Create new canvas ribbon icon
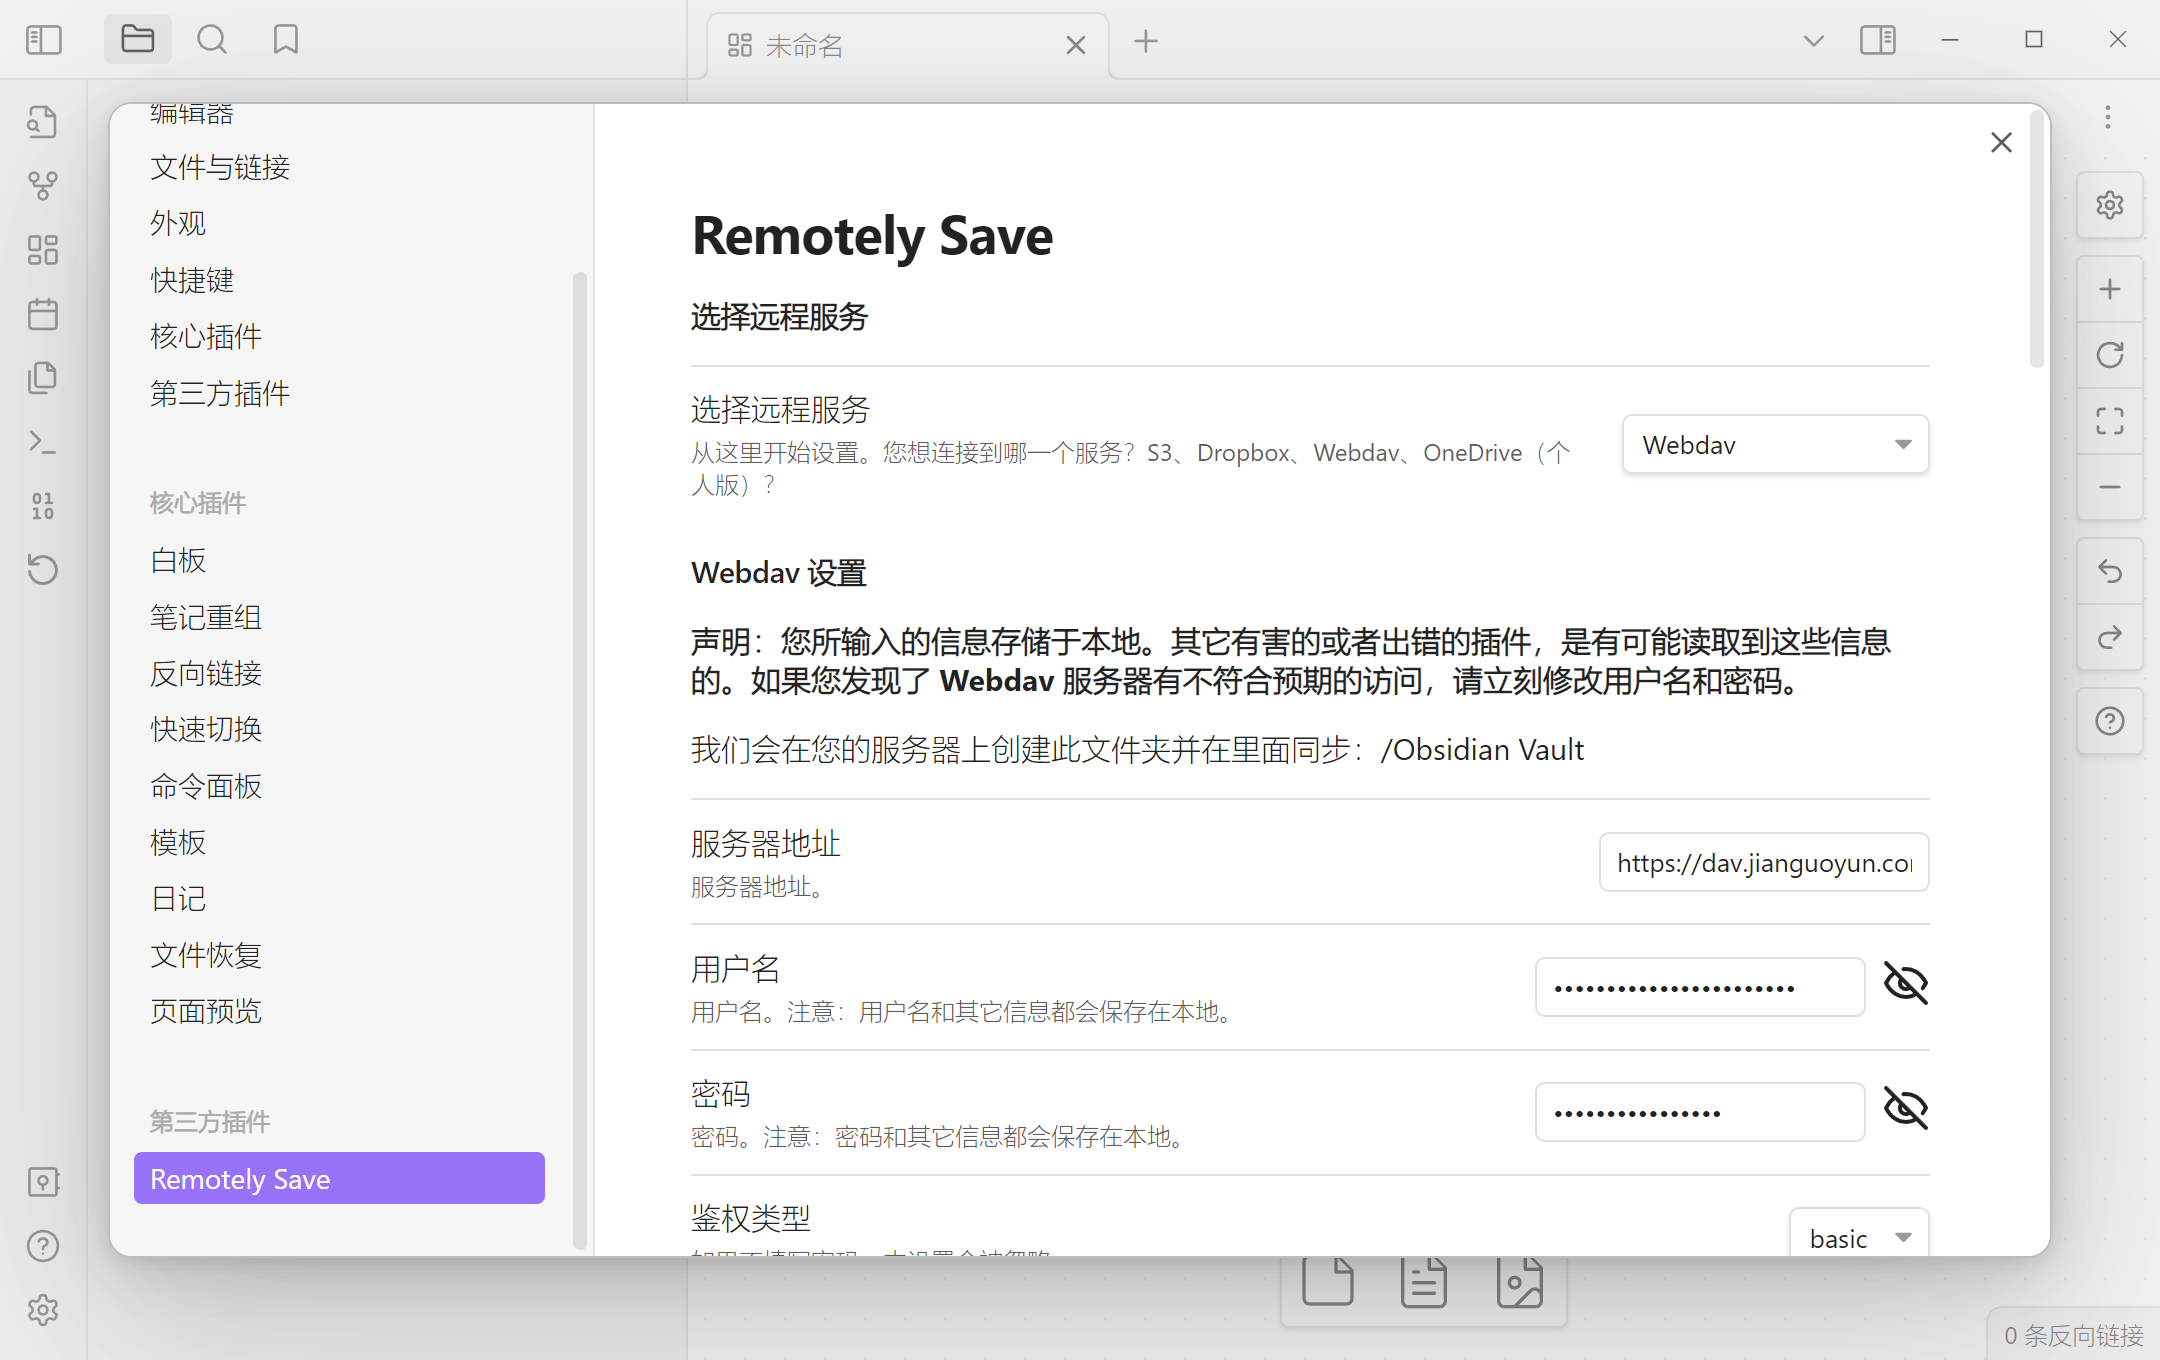The image size is (2160, 1360). click(42, 250)
